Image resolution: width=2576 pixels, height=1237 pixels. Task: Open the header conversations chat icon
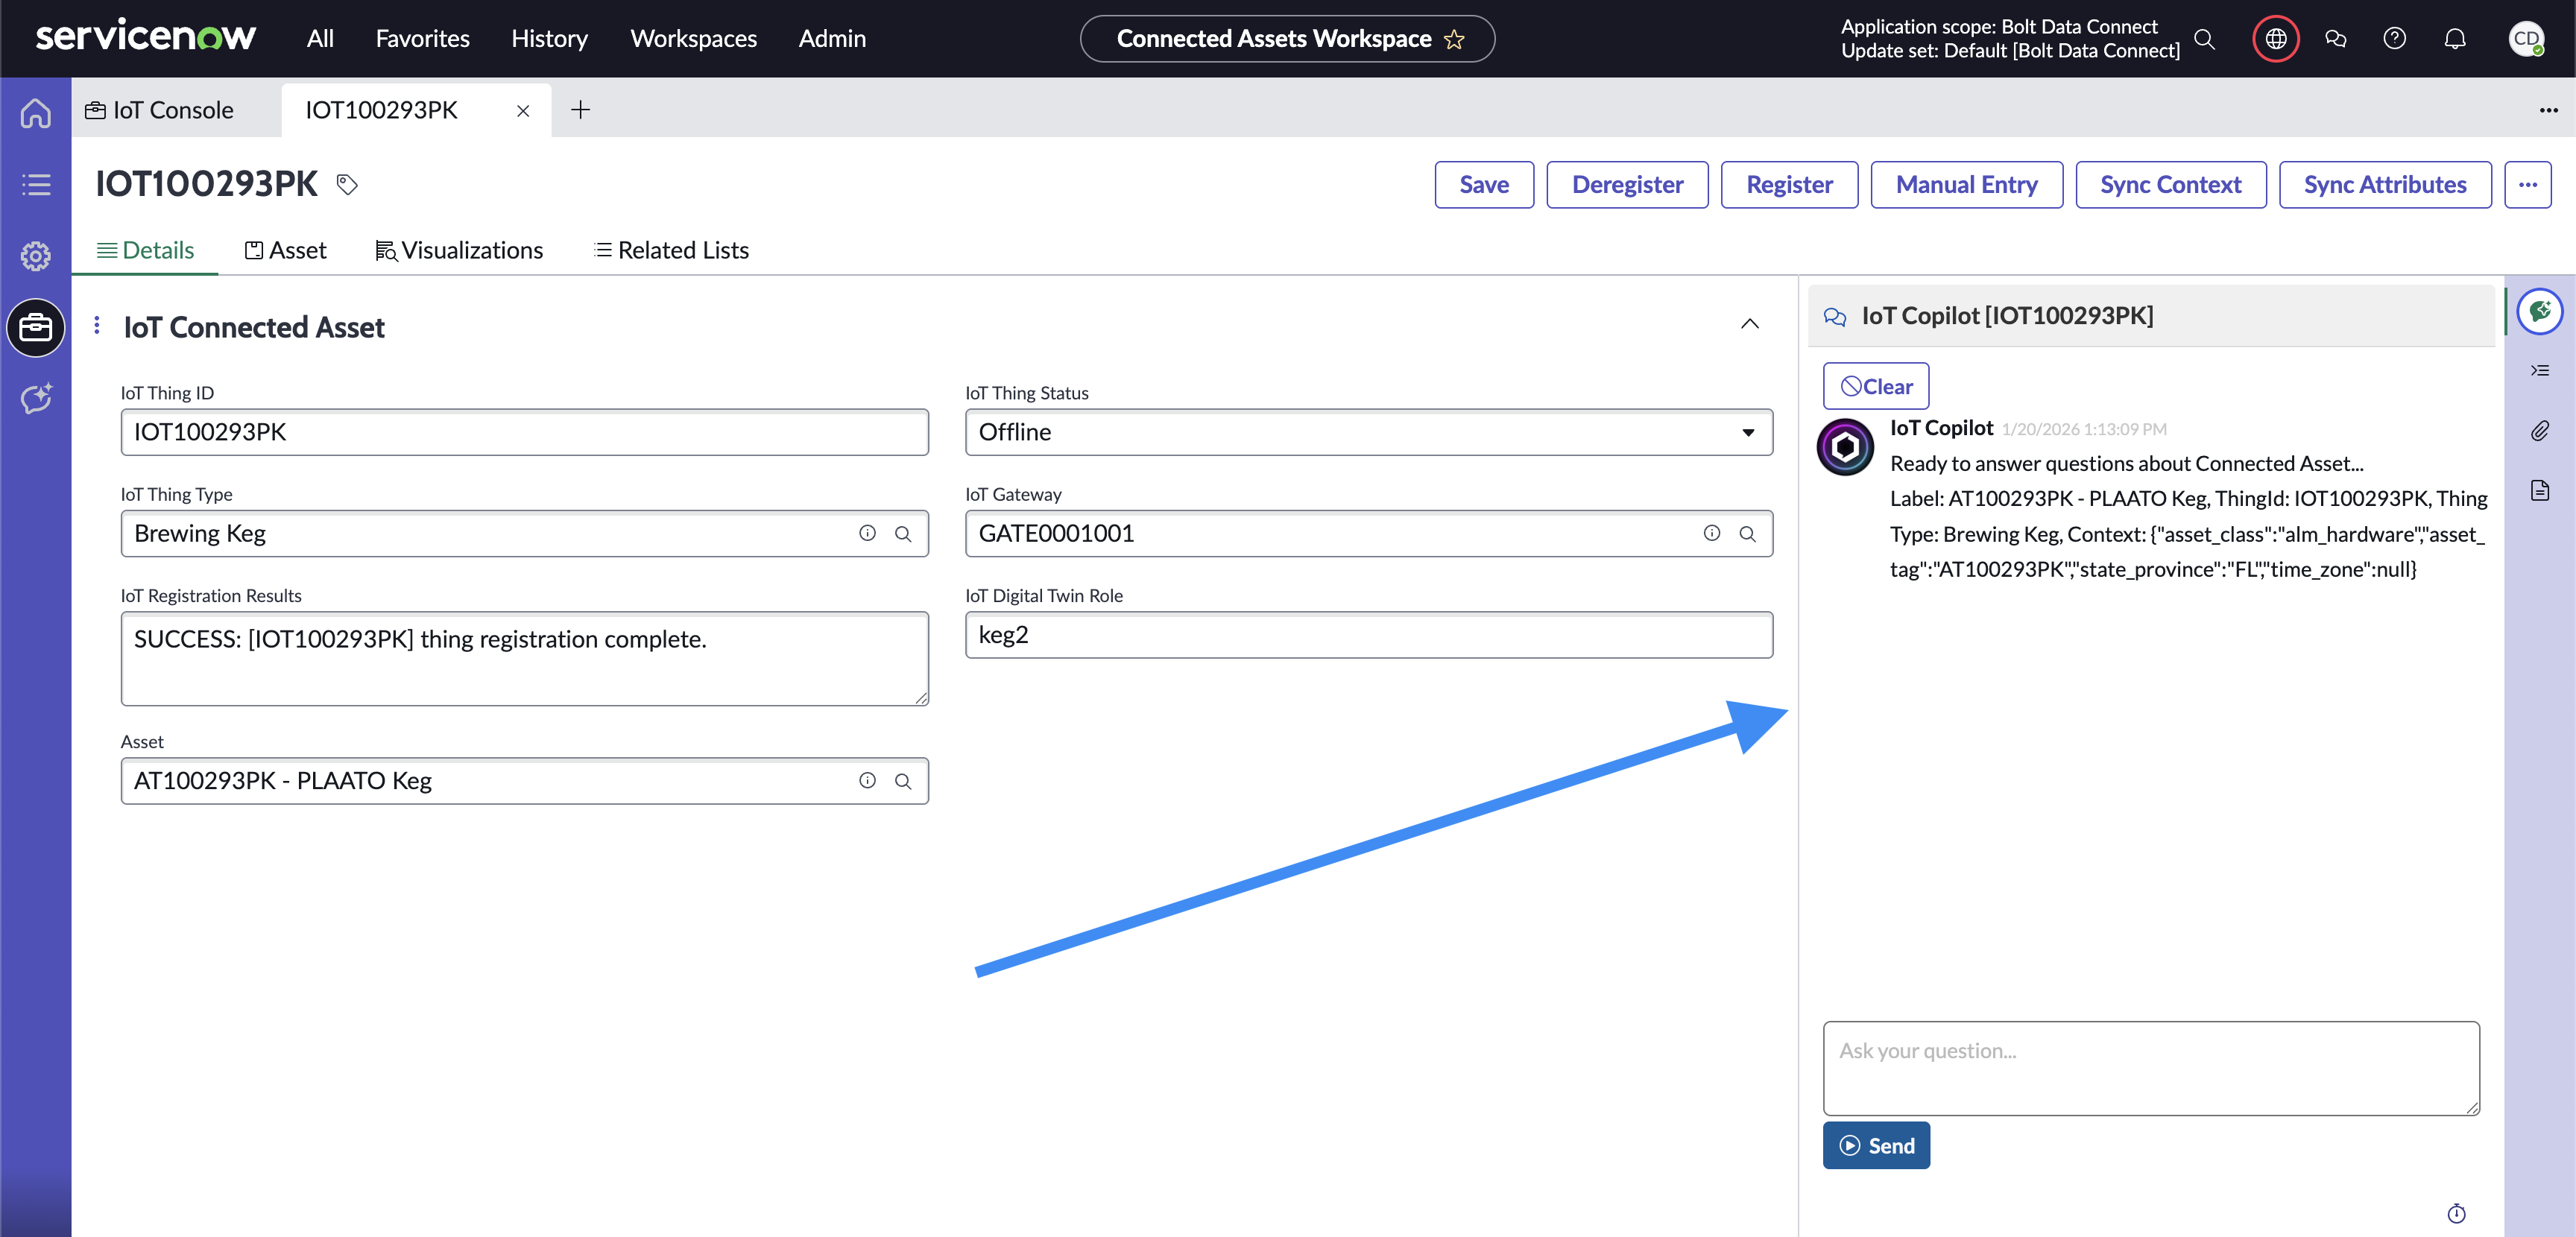click(2336, 39)
